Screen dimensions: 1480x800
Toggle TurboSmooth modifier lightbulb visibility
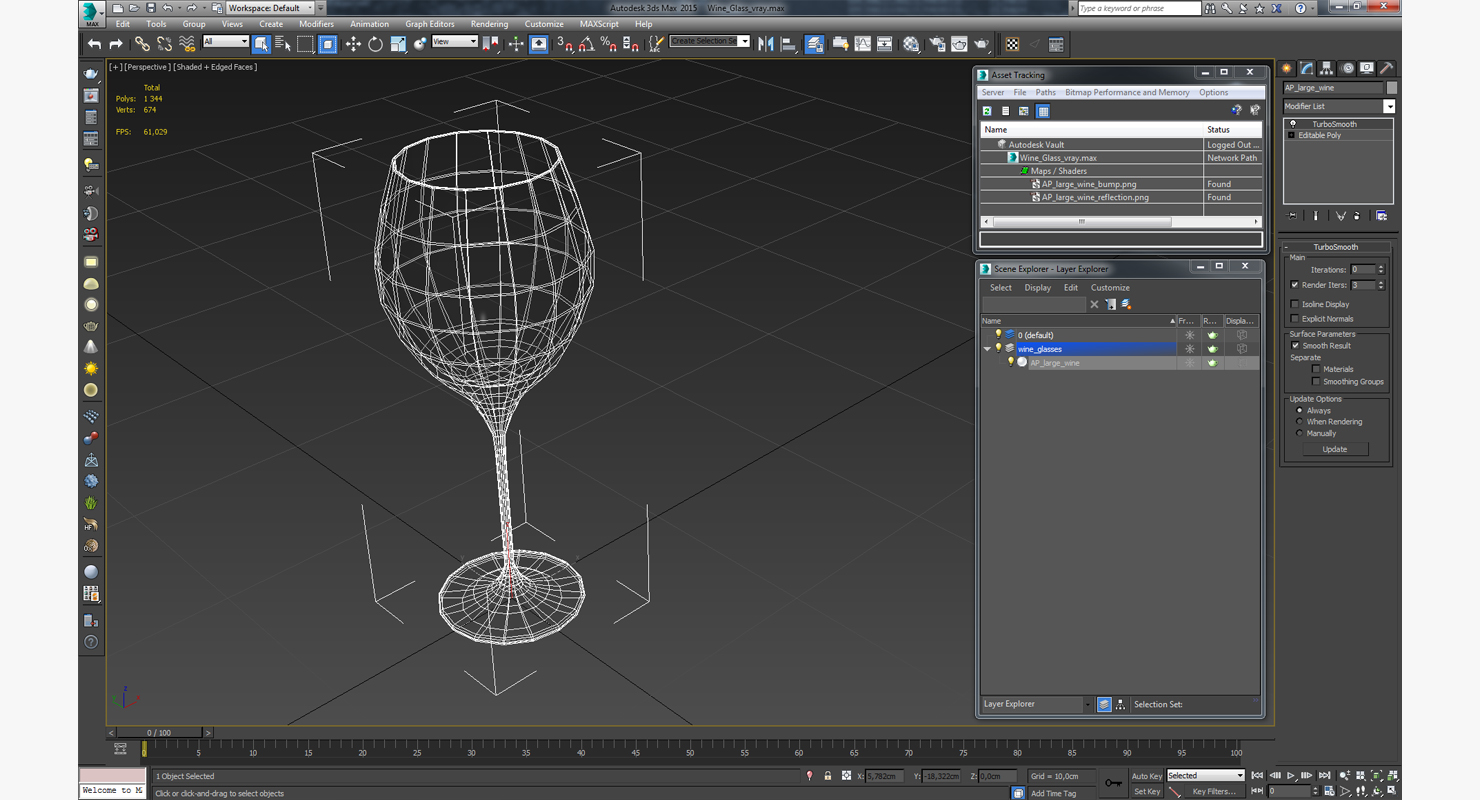click(x=1292, y=124)
